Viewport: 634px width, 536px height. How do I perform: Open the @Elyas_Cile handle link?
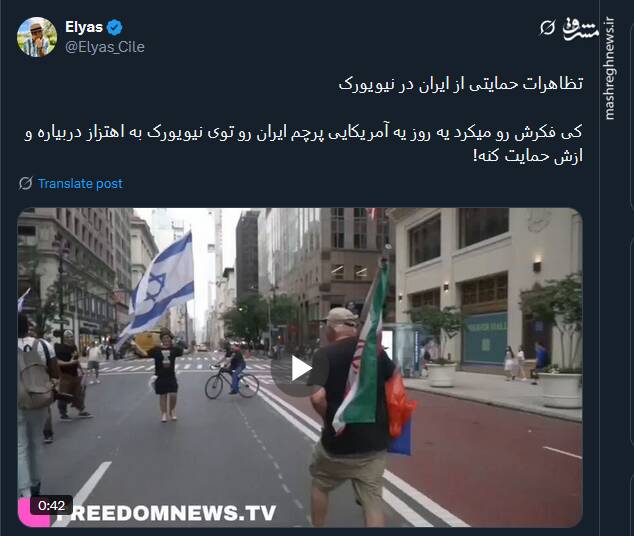click(105, 47)
